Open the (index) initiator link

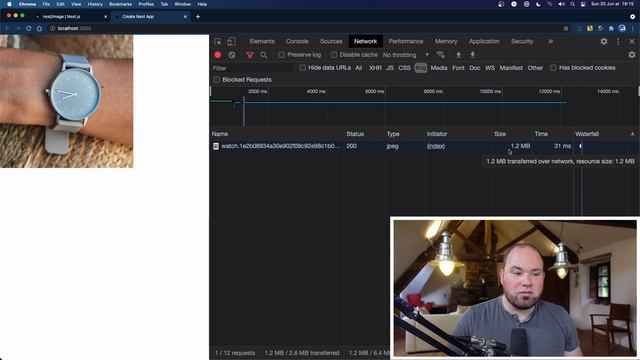[436, 146]
